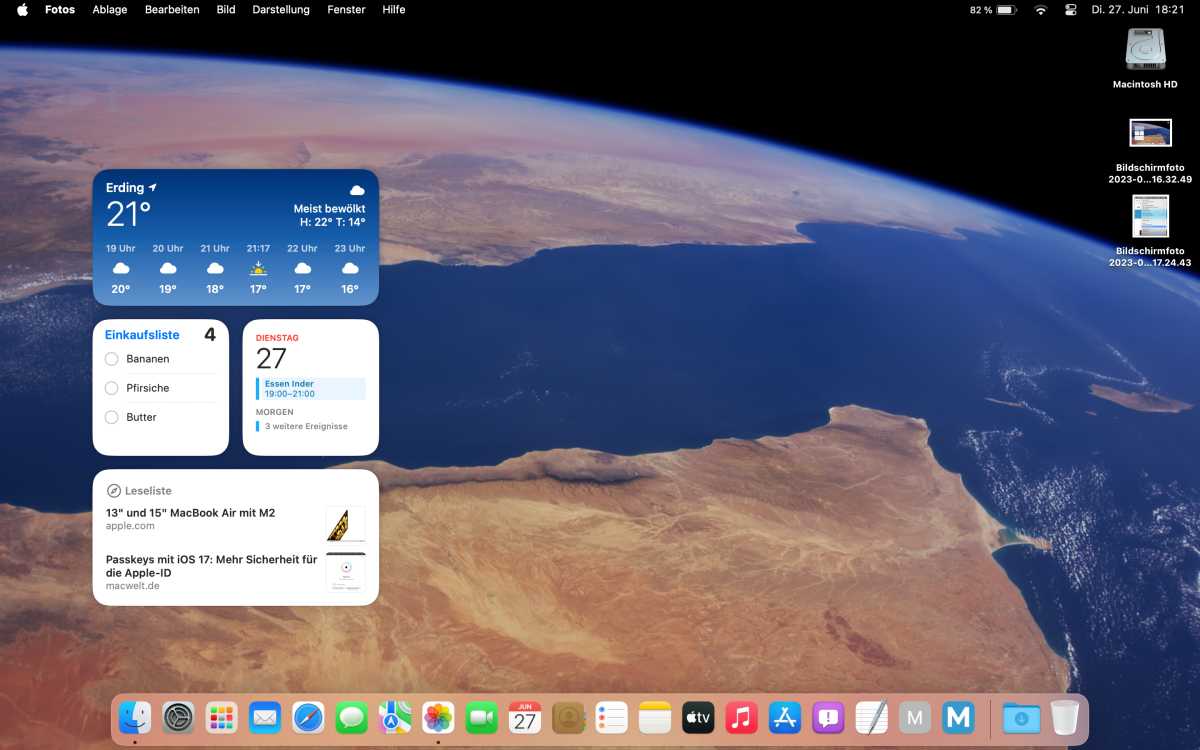Viewport: 1200px width, 750px height.
Task: Open Control Center in the menu bar
Action: [x=1071, y=10]
